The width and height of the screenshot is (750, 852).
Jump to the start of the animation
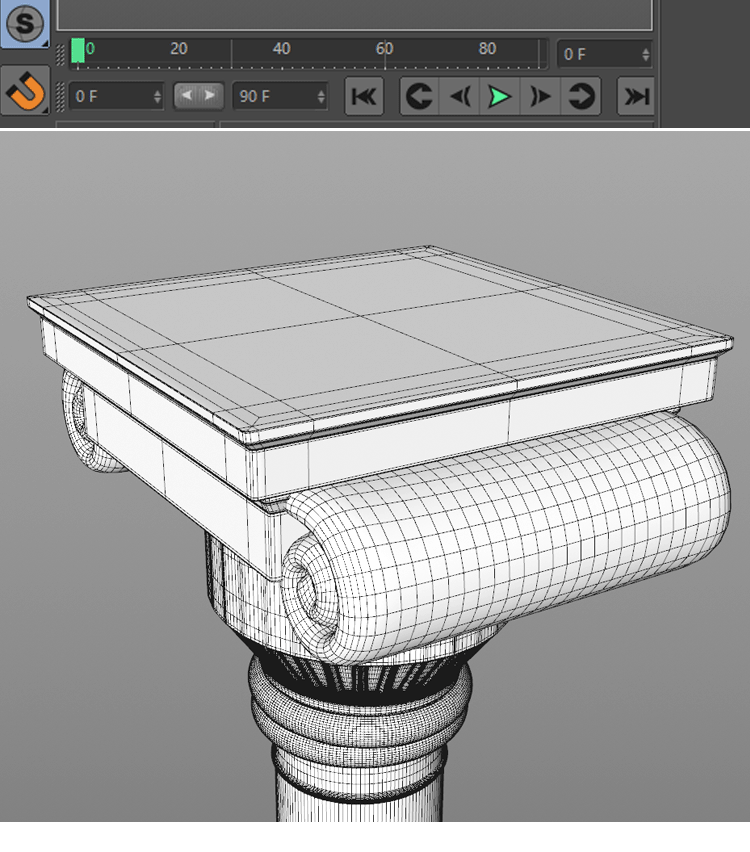tap(364, 96)
